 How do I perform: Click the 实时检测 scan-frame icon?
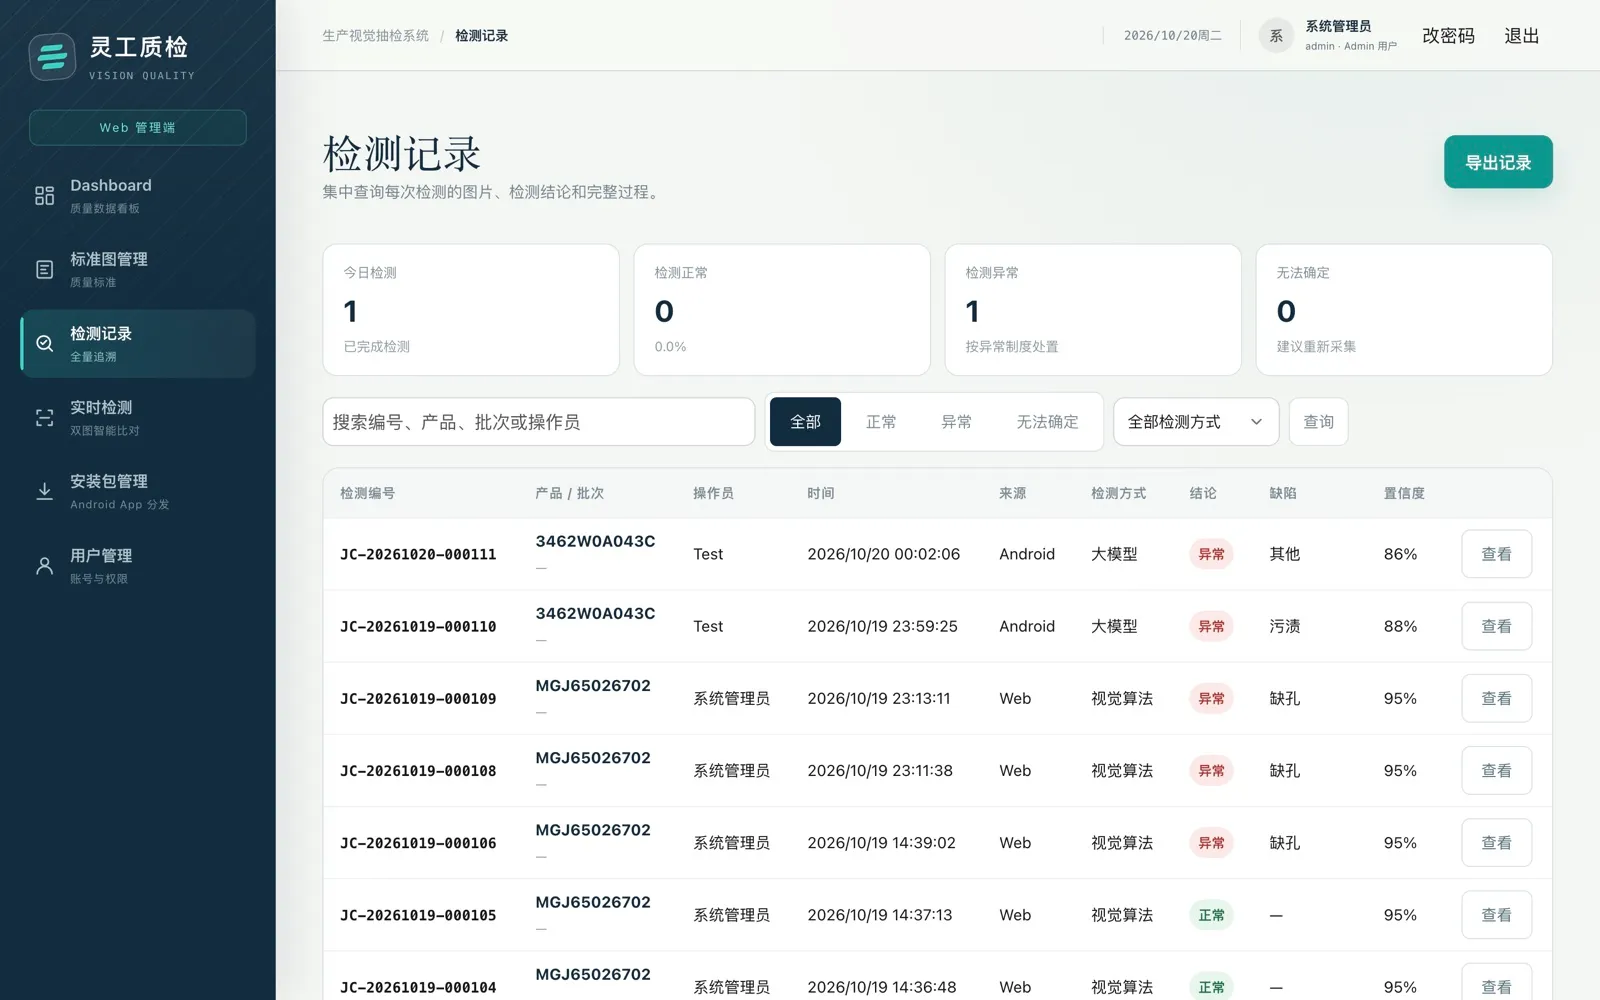pos(44,418)
